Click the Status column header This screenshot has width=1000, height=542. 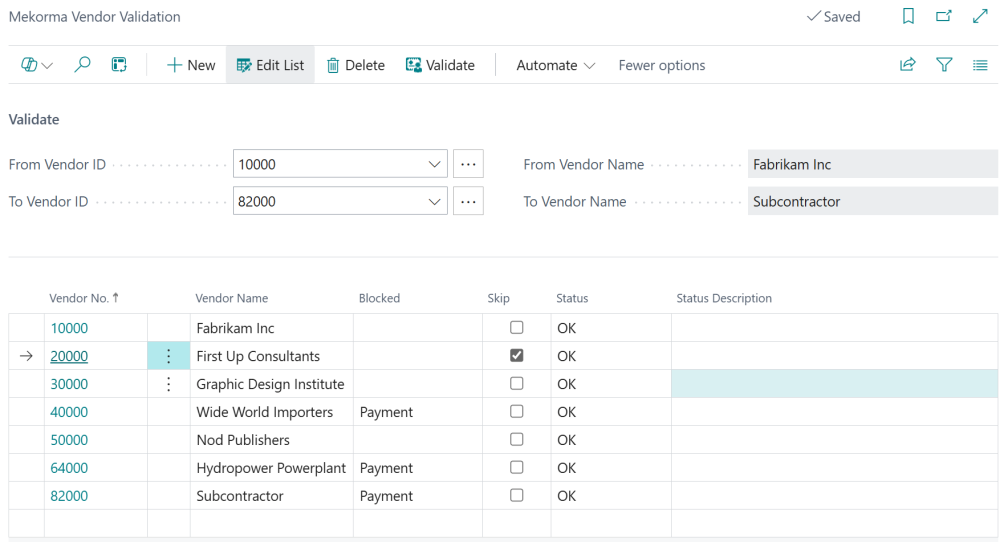tap(572, 298)
